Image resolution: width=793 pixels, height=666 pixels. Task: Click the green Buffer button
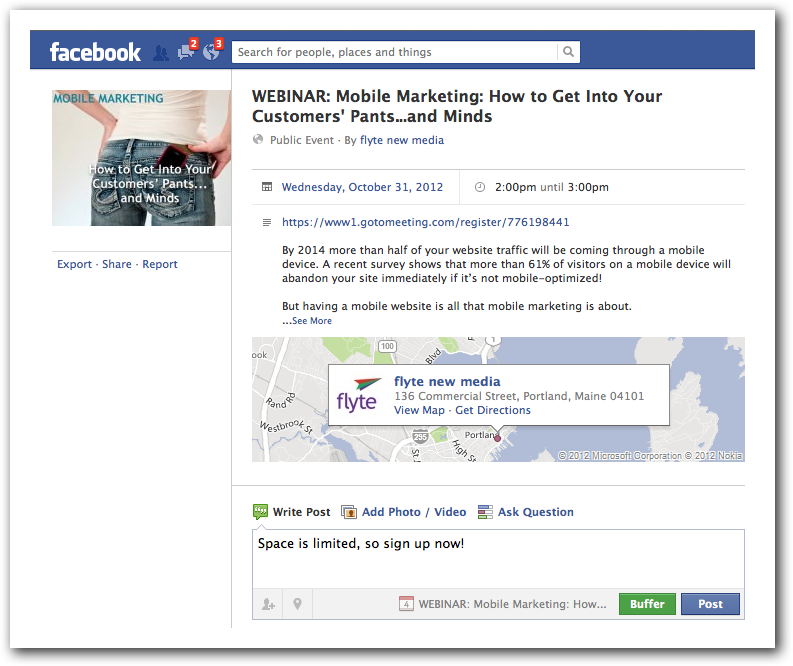(647, 604)
